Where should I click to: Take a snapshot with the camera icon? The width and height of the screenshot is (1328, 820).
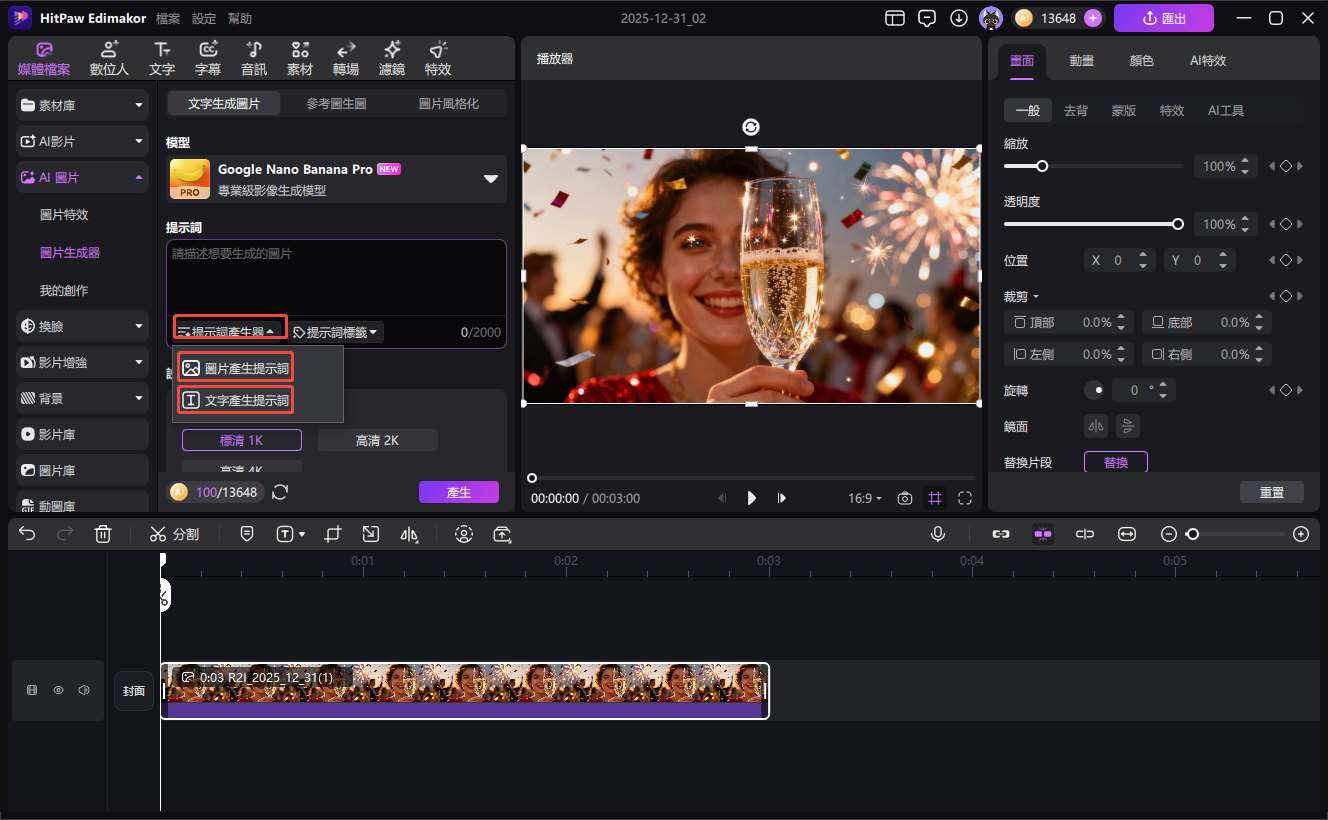tap(904, 498)
